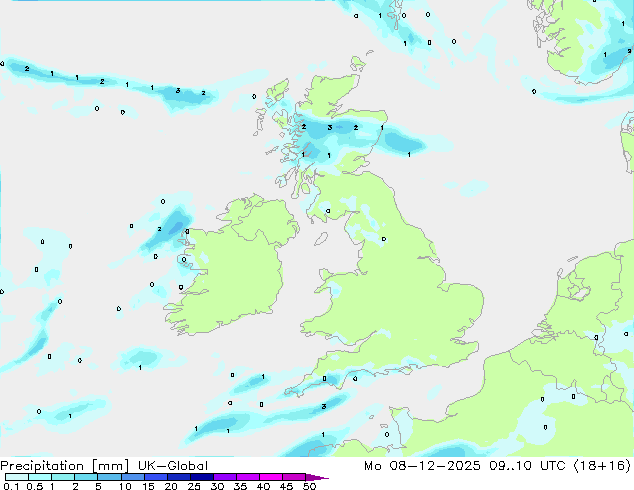The height and width of the screenshot is (490, 634).
Task: Click the "Precipitation [mm]" title text
Action: (65, 466)
